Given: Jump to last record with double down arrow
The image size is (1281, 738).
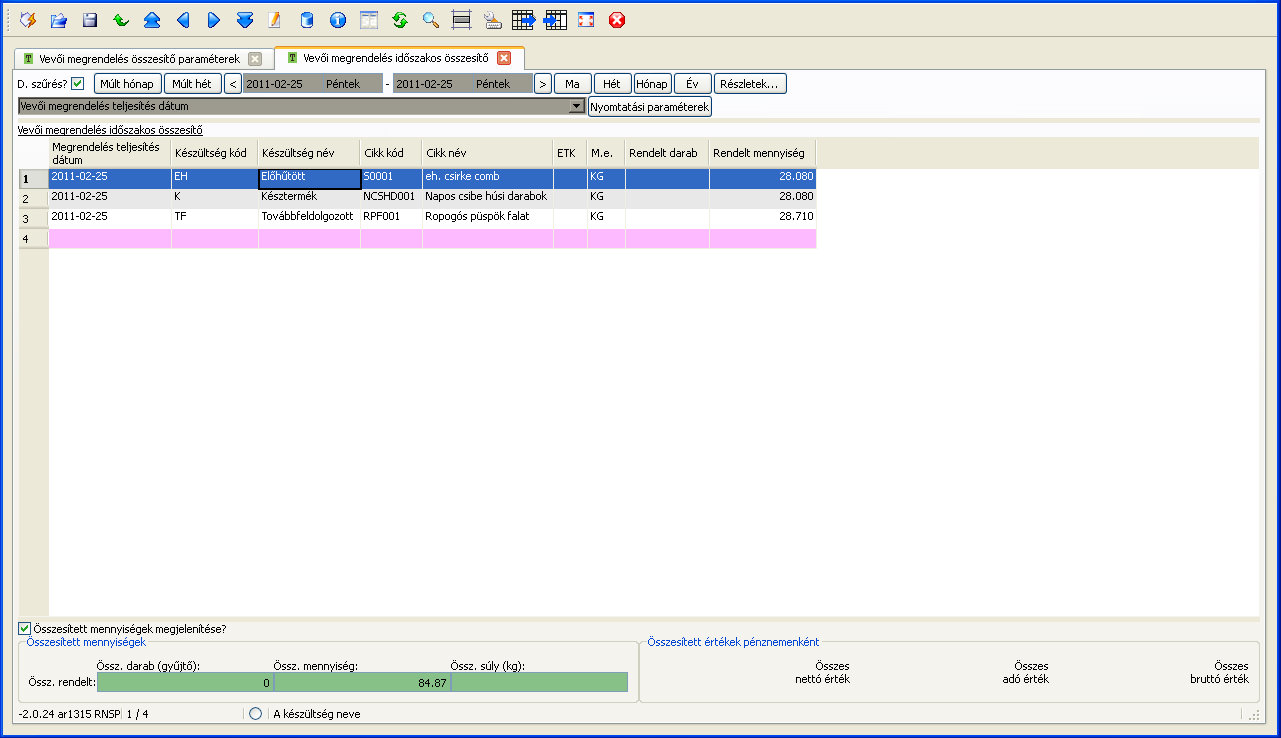Looking at the screenshot, I should [245, 19].
